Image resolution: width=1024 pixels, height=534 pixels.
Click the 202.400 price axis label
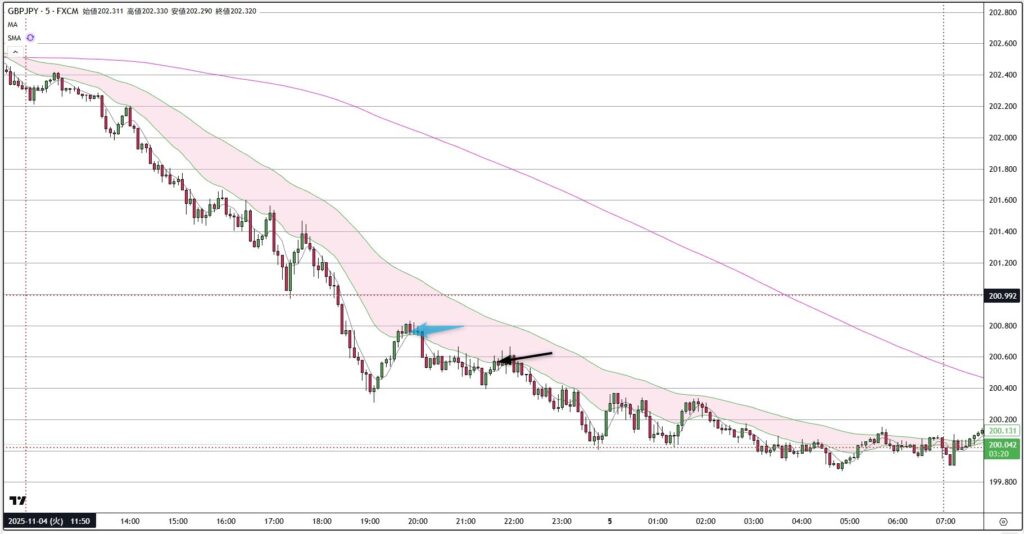point(1002,75)
